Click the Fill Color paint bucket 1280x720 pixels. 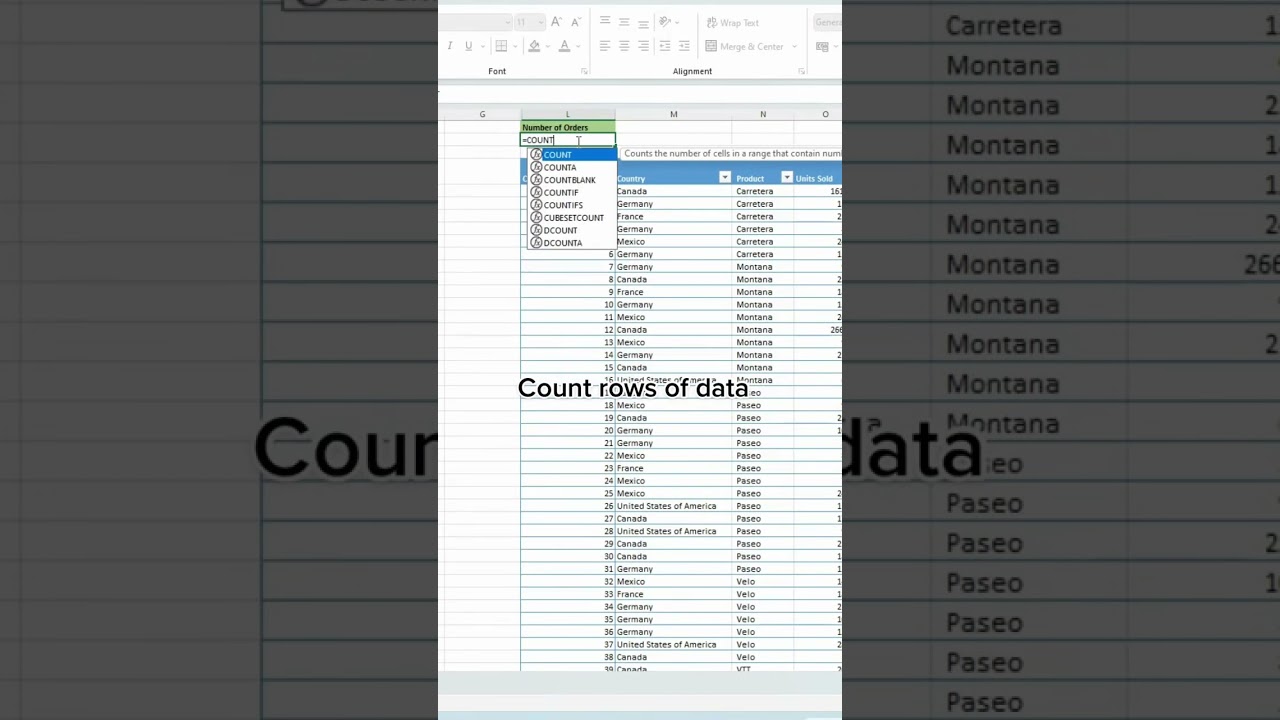(x=534, y=46)
